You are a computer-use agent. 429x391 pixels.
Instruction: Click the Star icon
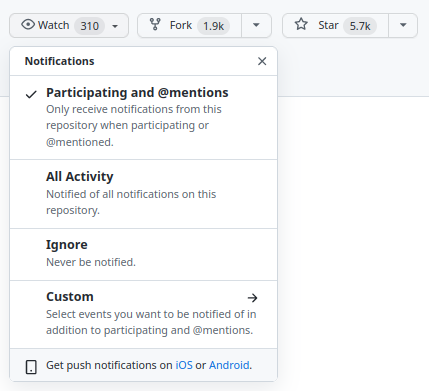301,24
